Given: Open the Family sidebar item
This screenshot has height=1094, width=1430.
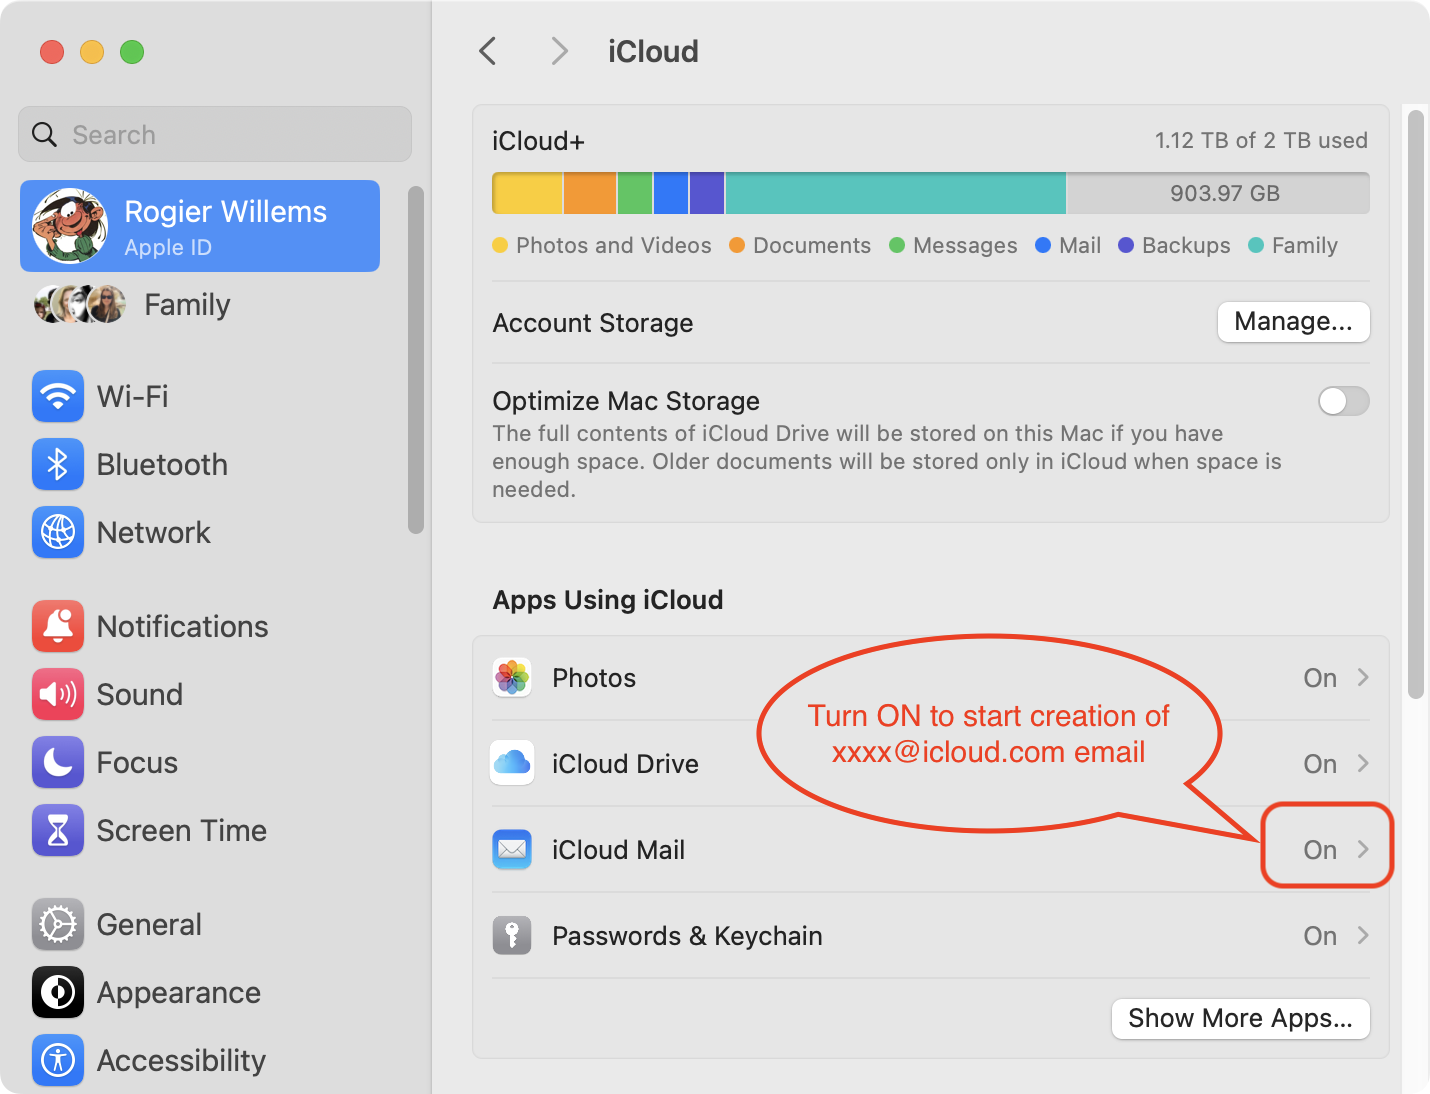Looking at the screenshot, I should click(x=200, y=304).
